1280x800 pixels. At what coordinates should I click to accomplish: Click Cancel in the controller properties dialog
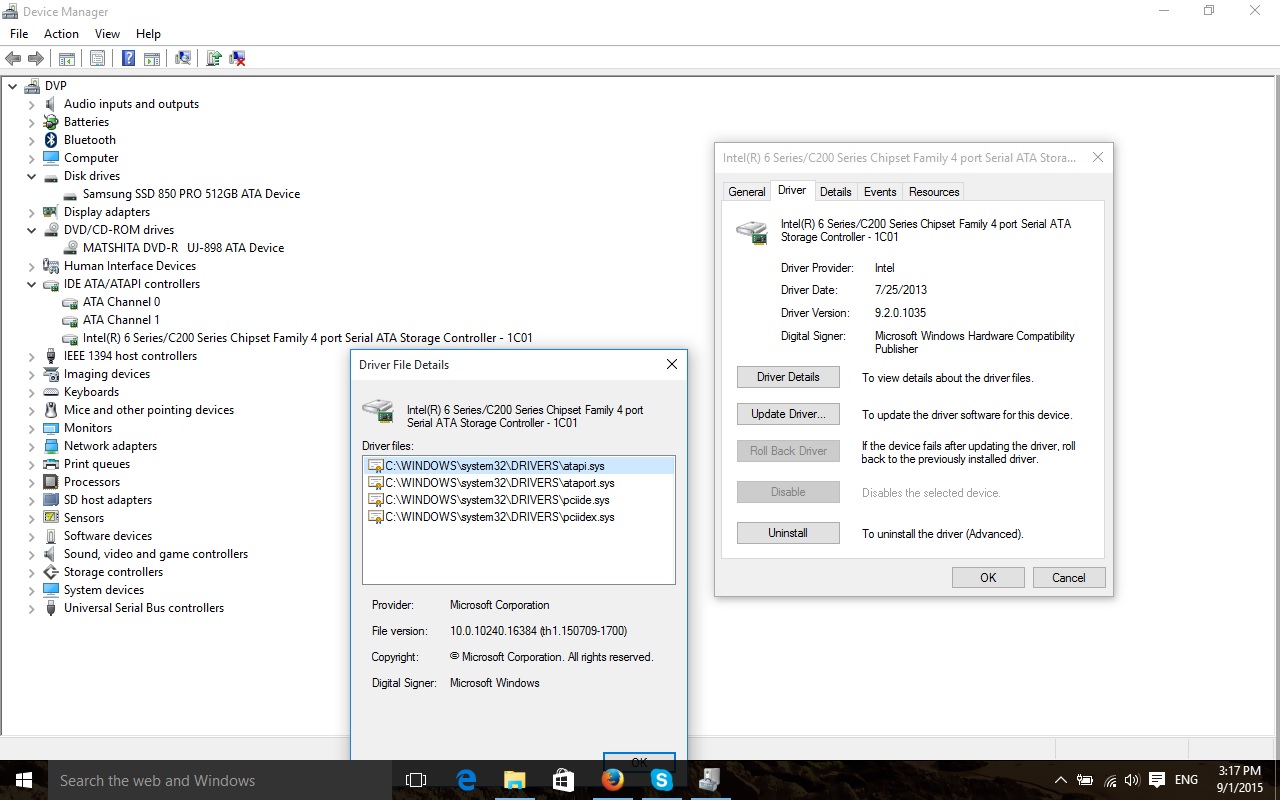(1068, 577)
